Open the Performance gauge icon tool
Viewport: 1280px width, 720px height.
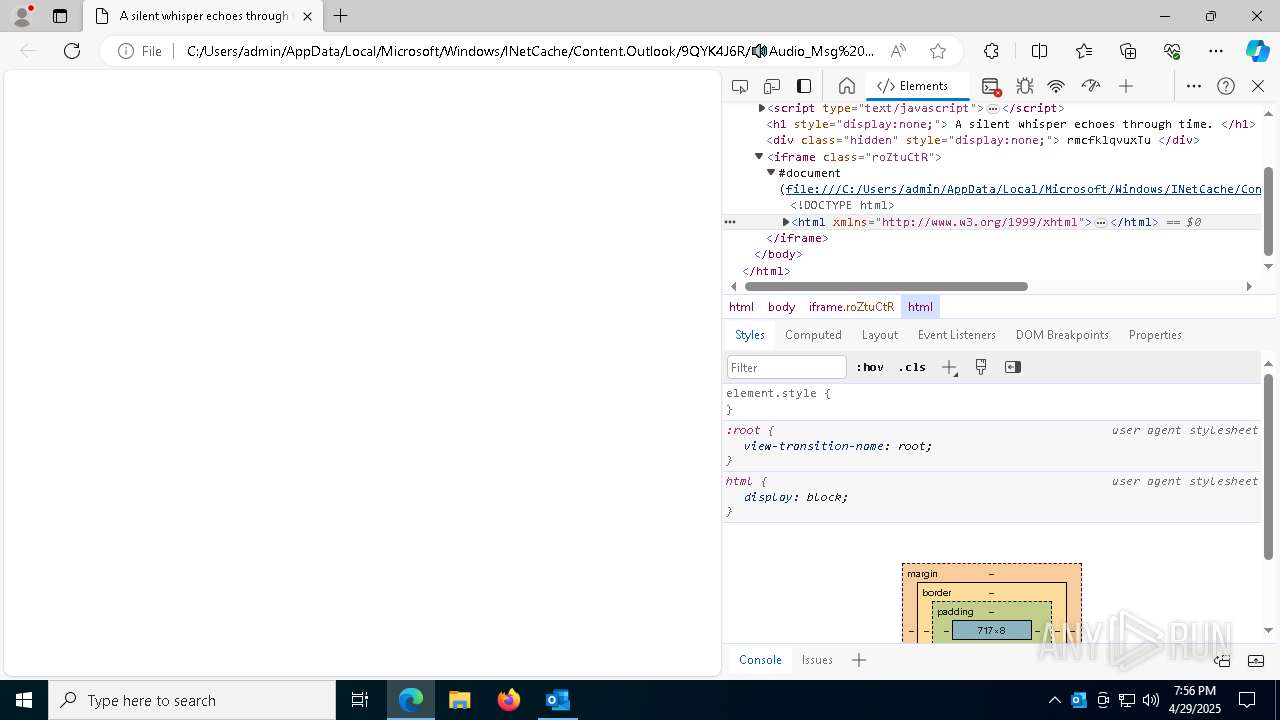(1091, 86)
